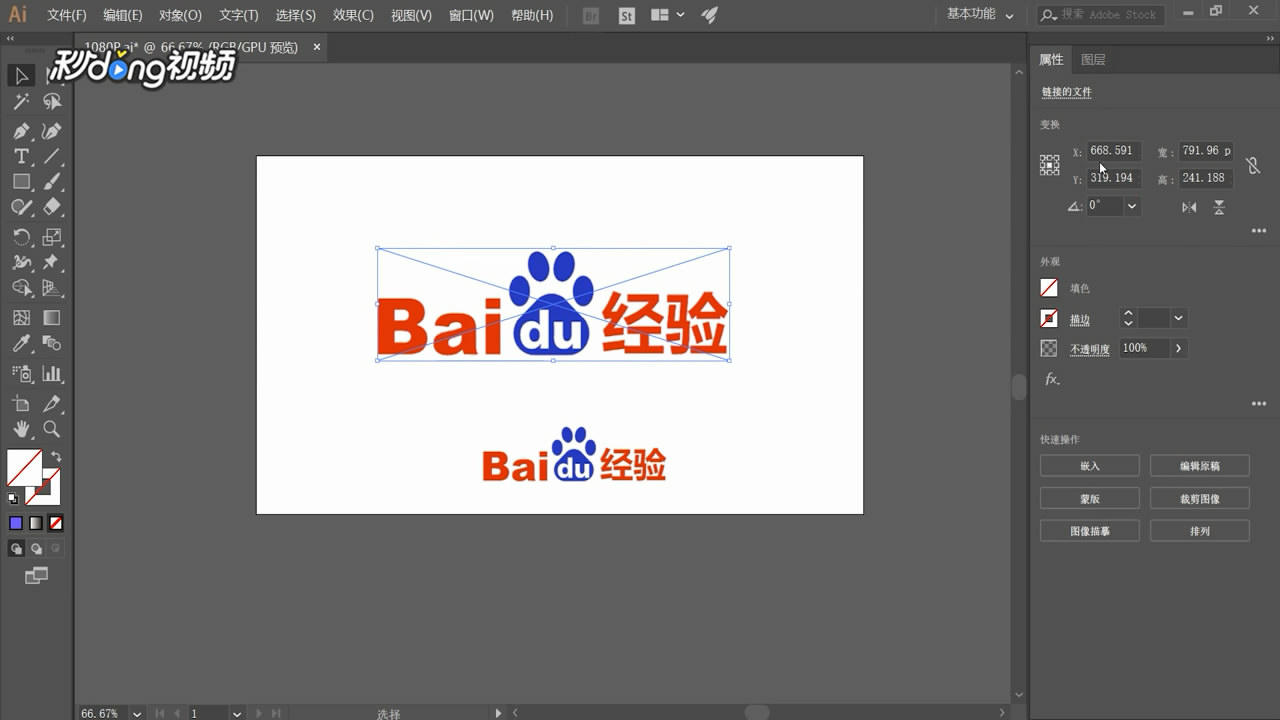Select the Lasso tool
1280x720 pixels.
click(52, 101)
